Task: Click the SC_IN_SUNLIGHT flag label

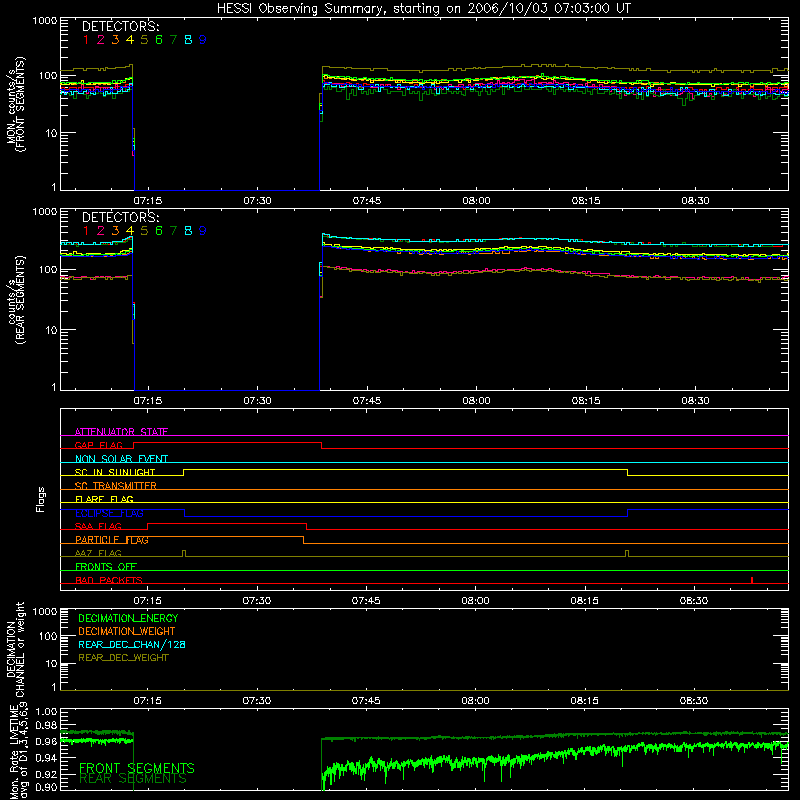Action: 115,472
